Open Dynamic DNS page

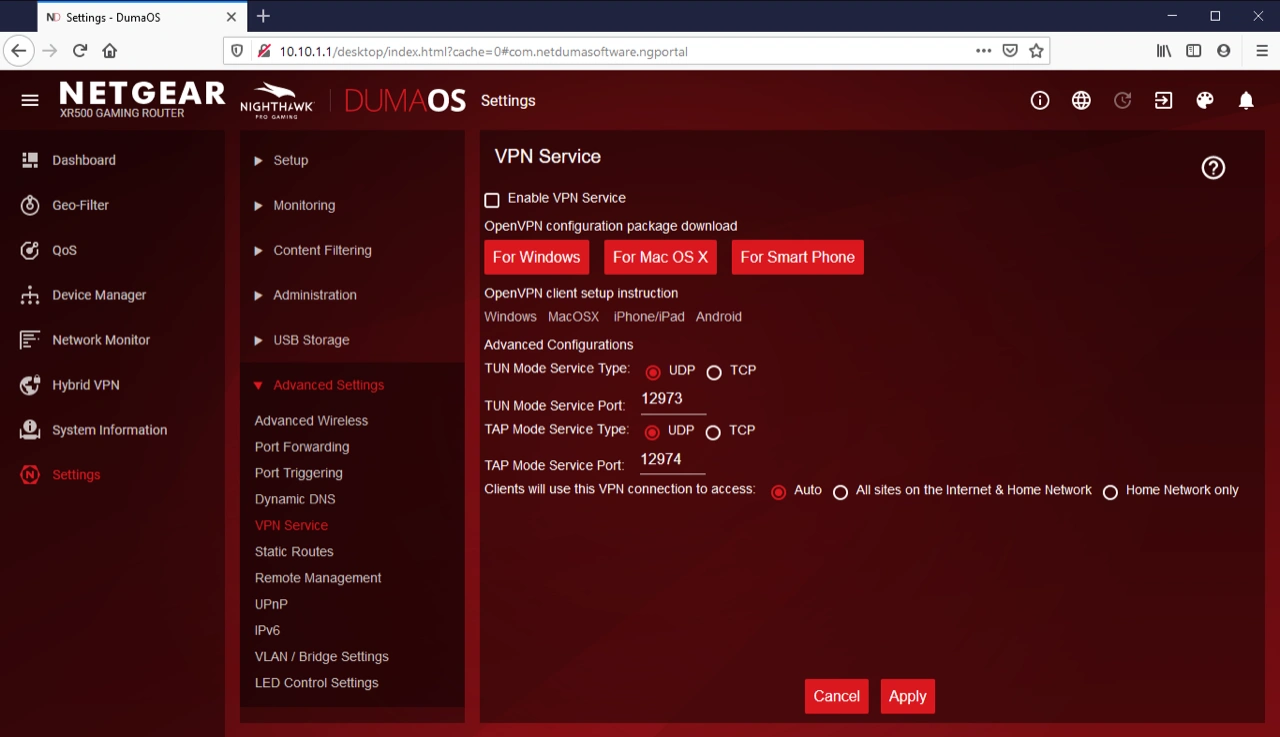click(x=295, y=499)
